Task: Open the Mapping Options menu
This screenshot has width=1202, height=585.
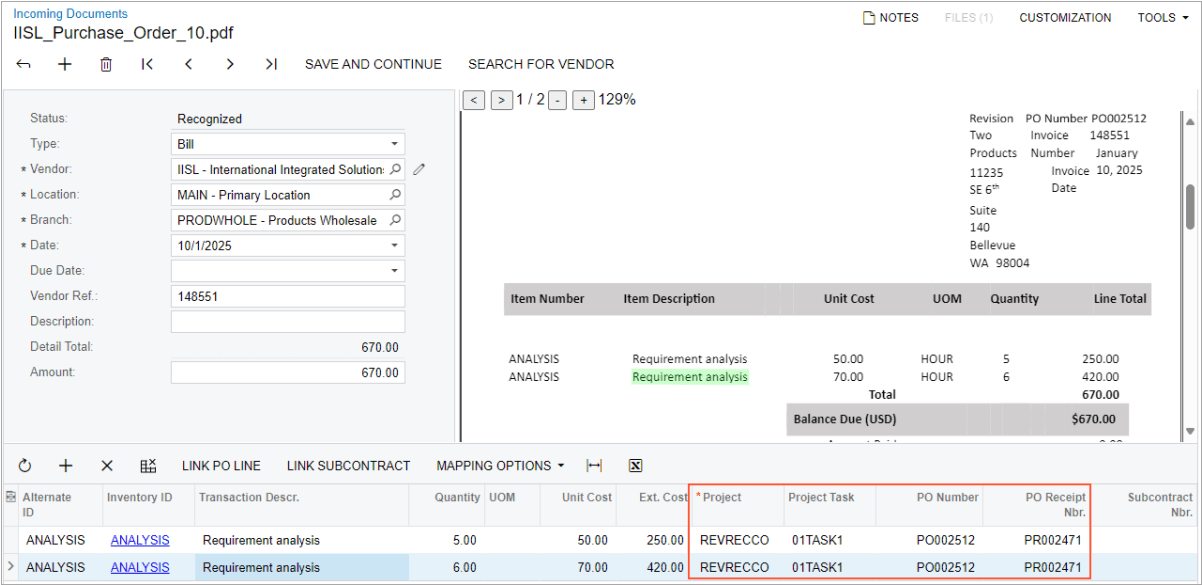Action: (x=500, y=466)
